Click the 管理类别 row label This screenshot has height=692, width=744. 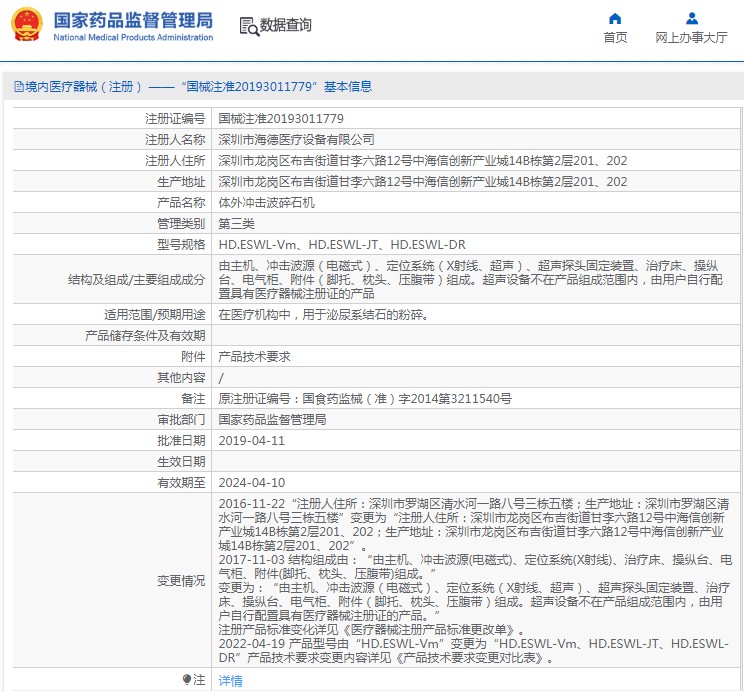(x=181, y=224)
